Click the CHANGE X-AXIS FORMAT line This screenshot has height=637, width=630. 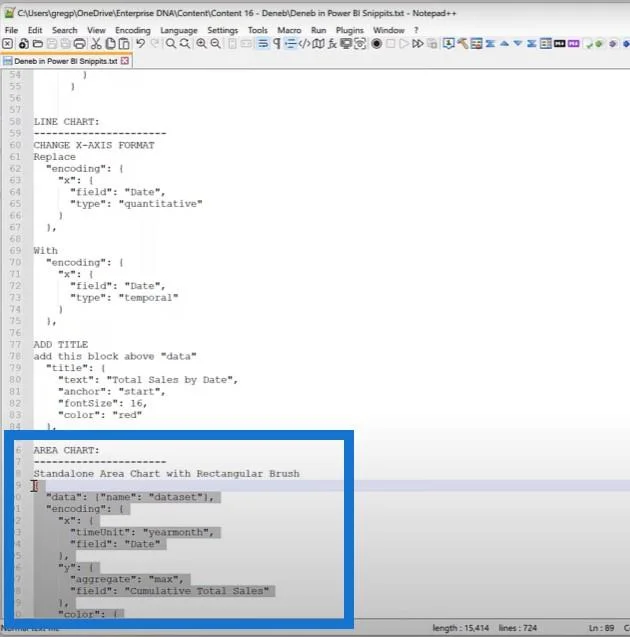pyautogui.click(x=94, y=145)
